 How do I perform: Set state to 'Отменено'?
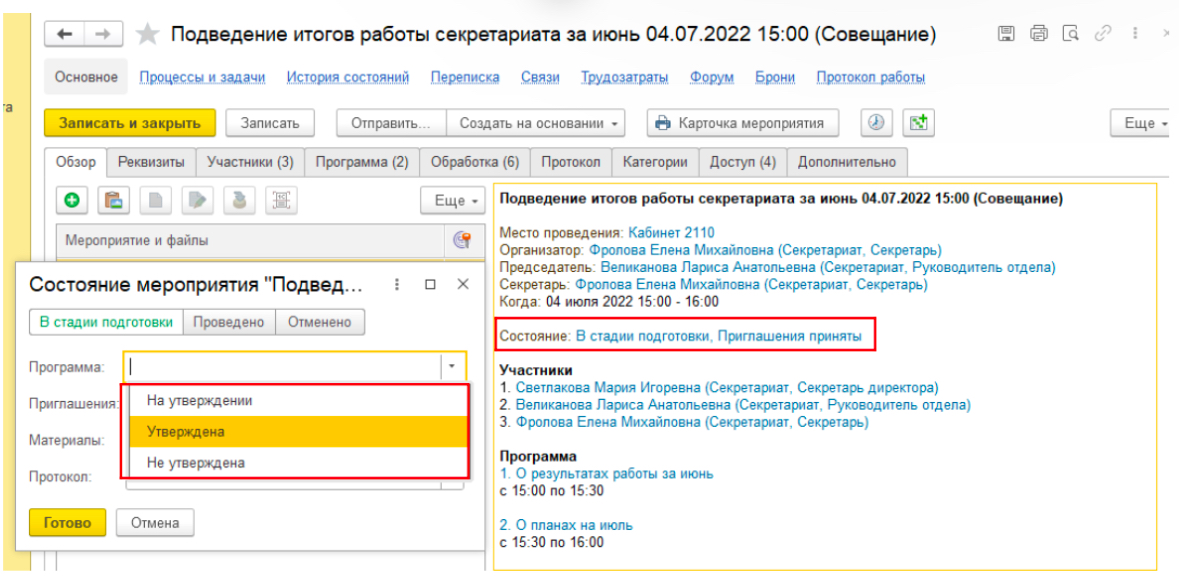(320, 322)
